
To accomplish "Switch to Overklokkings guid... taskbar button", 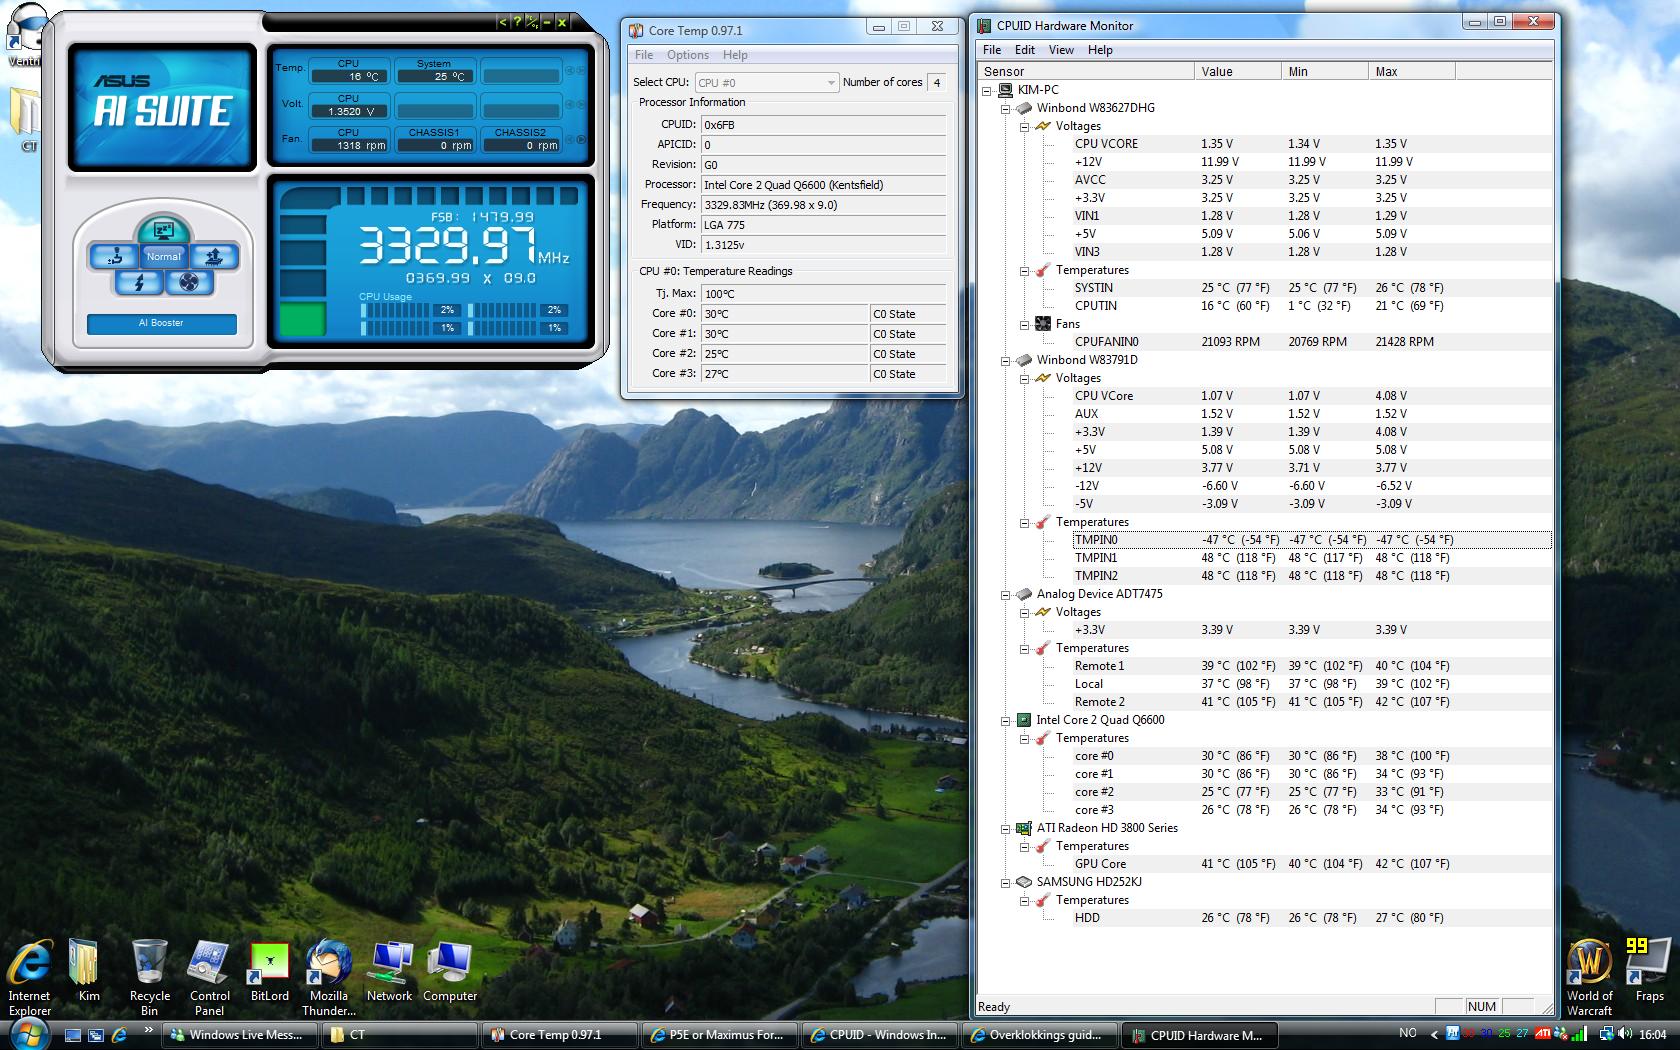I will (x=1040, y=1035).
